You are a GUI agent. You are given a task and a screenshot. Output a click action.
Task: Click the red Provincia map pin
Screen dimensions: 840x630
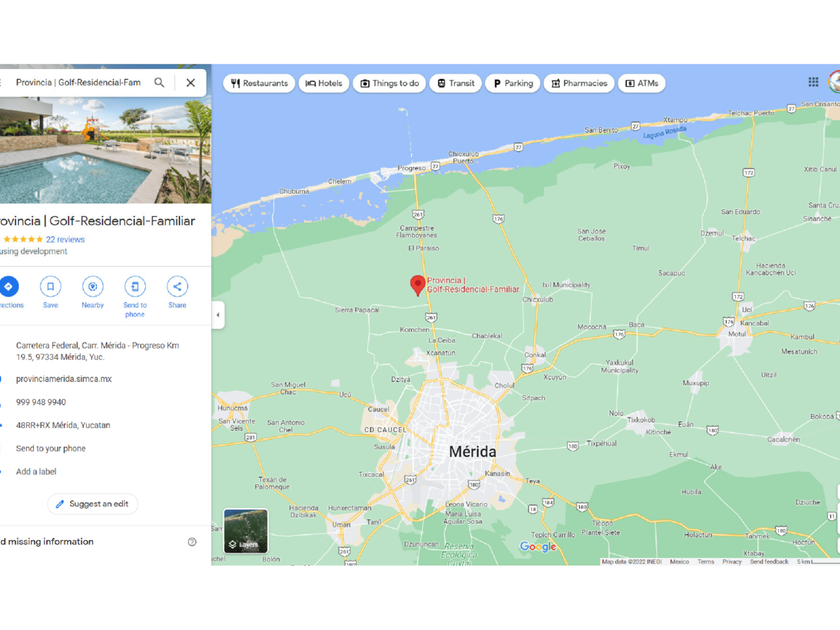pos(418,285)
